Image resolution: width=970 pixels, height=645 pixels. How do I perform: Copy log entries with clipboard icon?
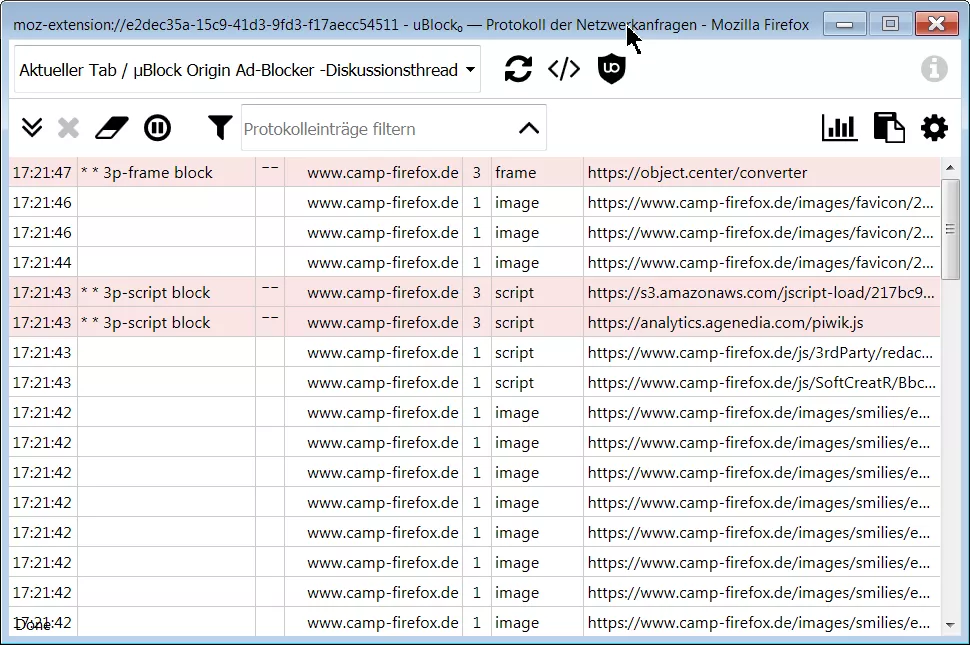[x=888, y=128]
